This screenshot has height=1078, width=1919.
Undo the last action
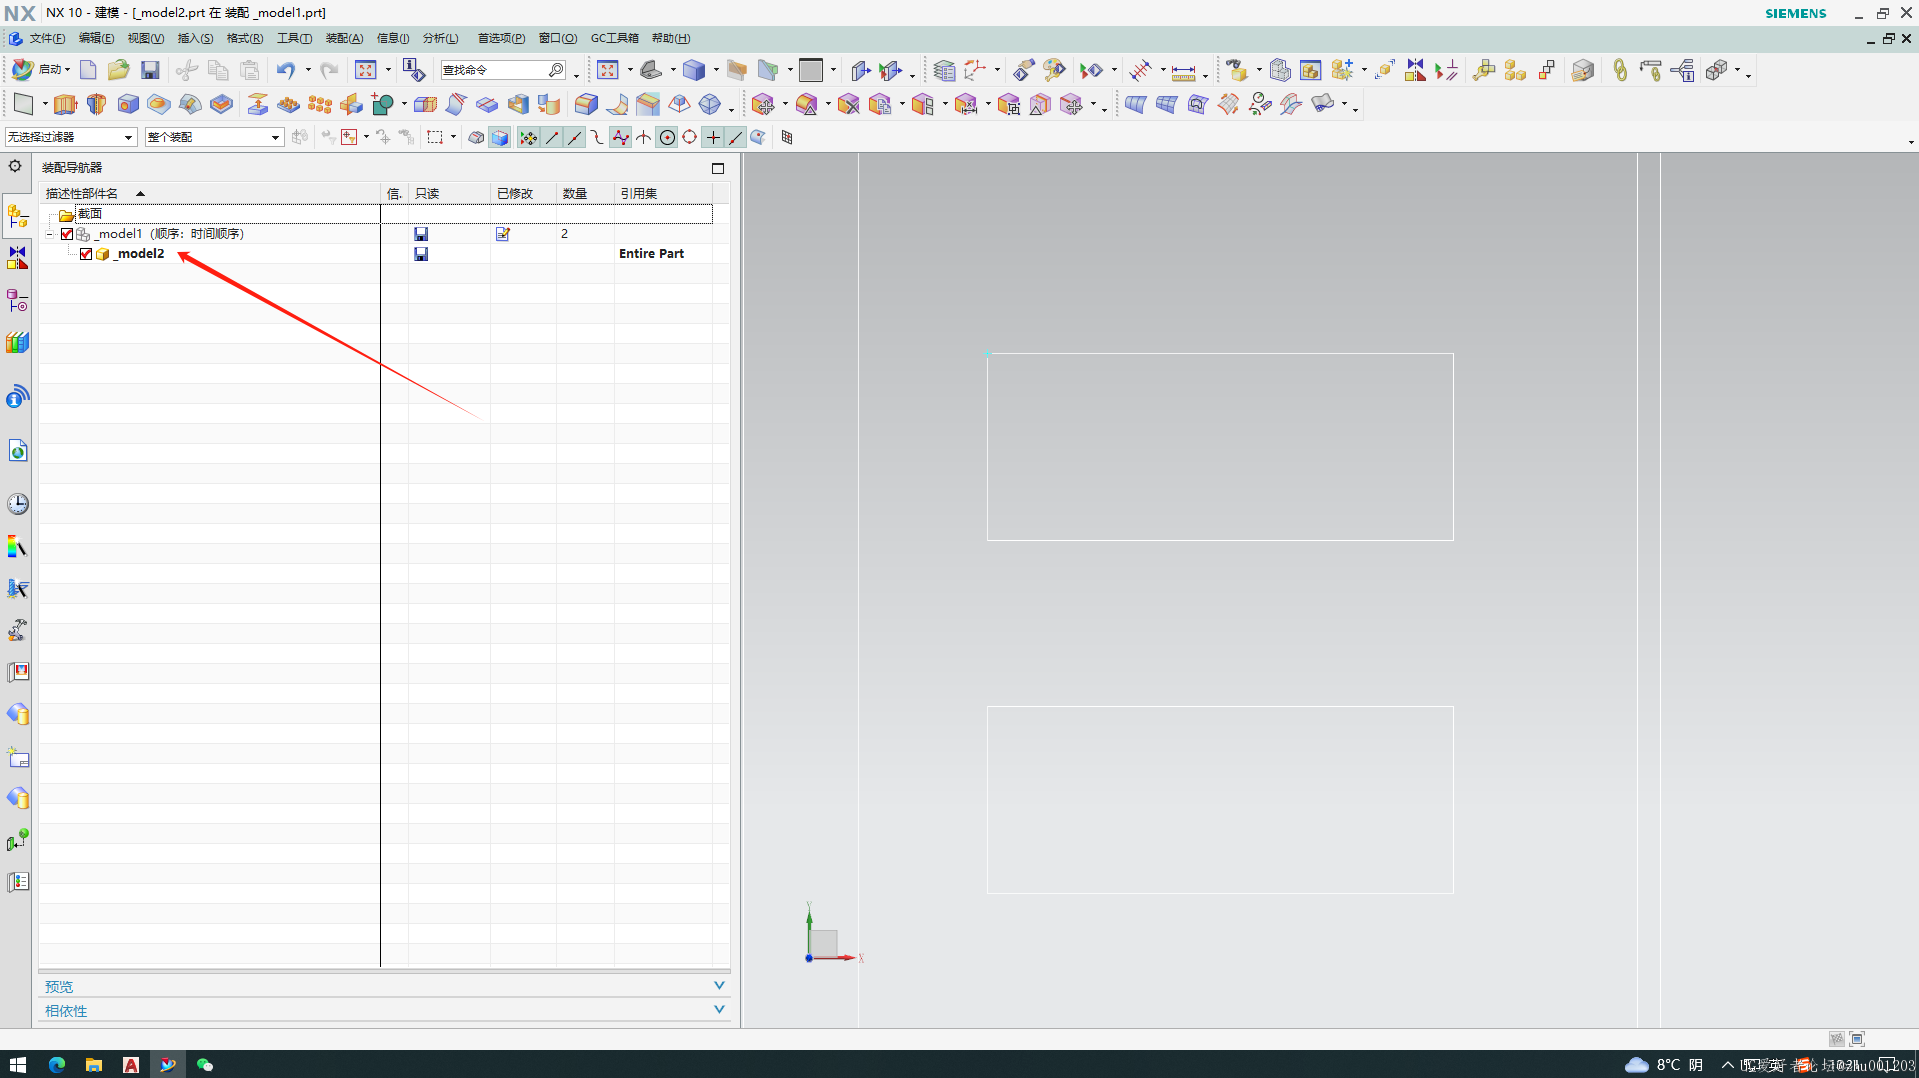[x=286, y=70]
